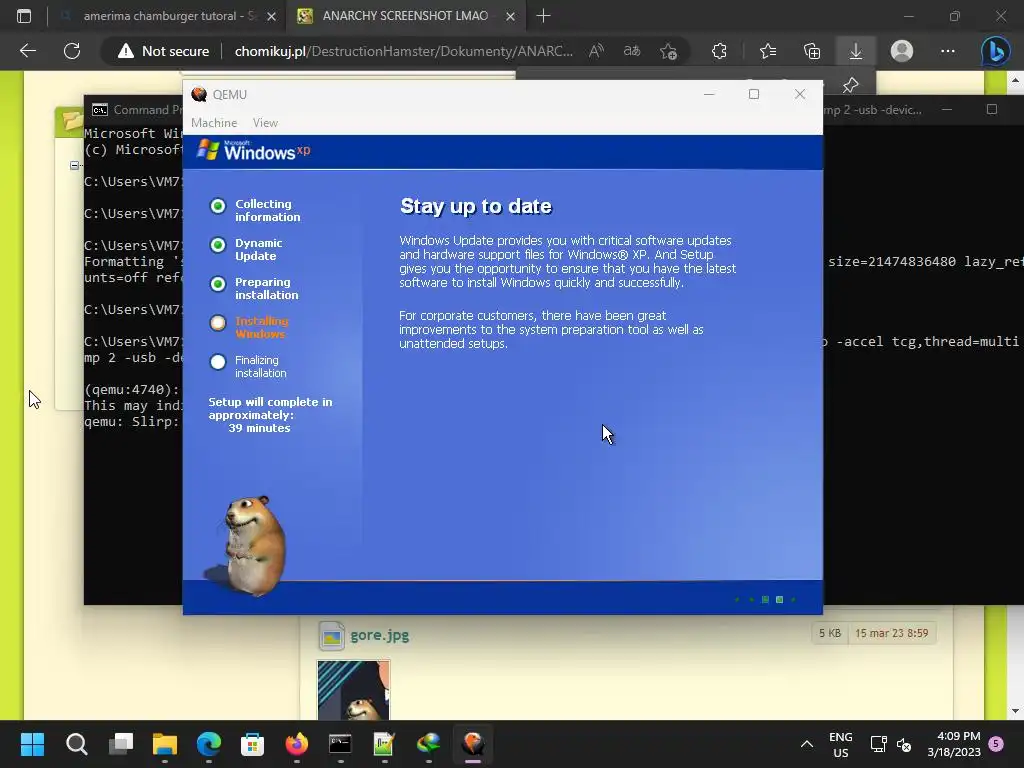Click the Not secure warning indicator
The height and width of the screenshot is (768, 1024).
[164, 51]
